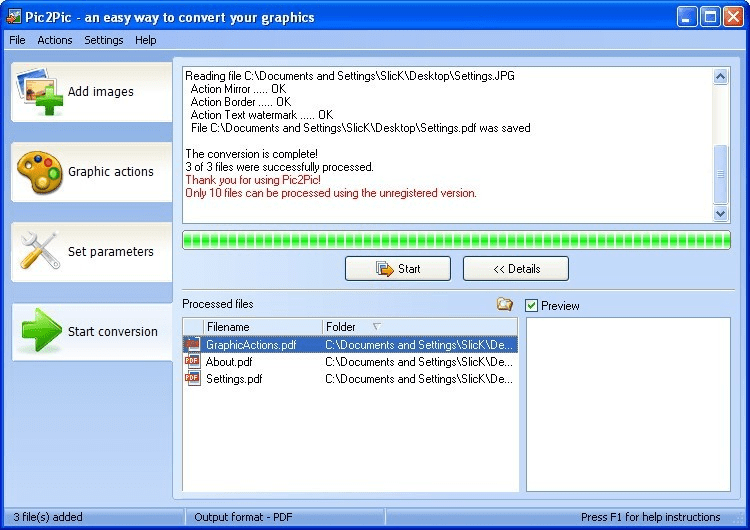Click 'Press F1 for help instructions' status text

(x=651, y=517)
